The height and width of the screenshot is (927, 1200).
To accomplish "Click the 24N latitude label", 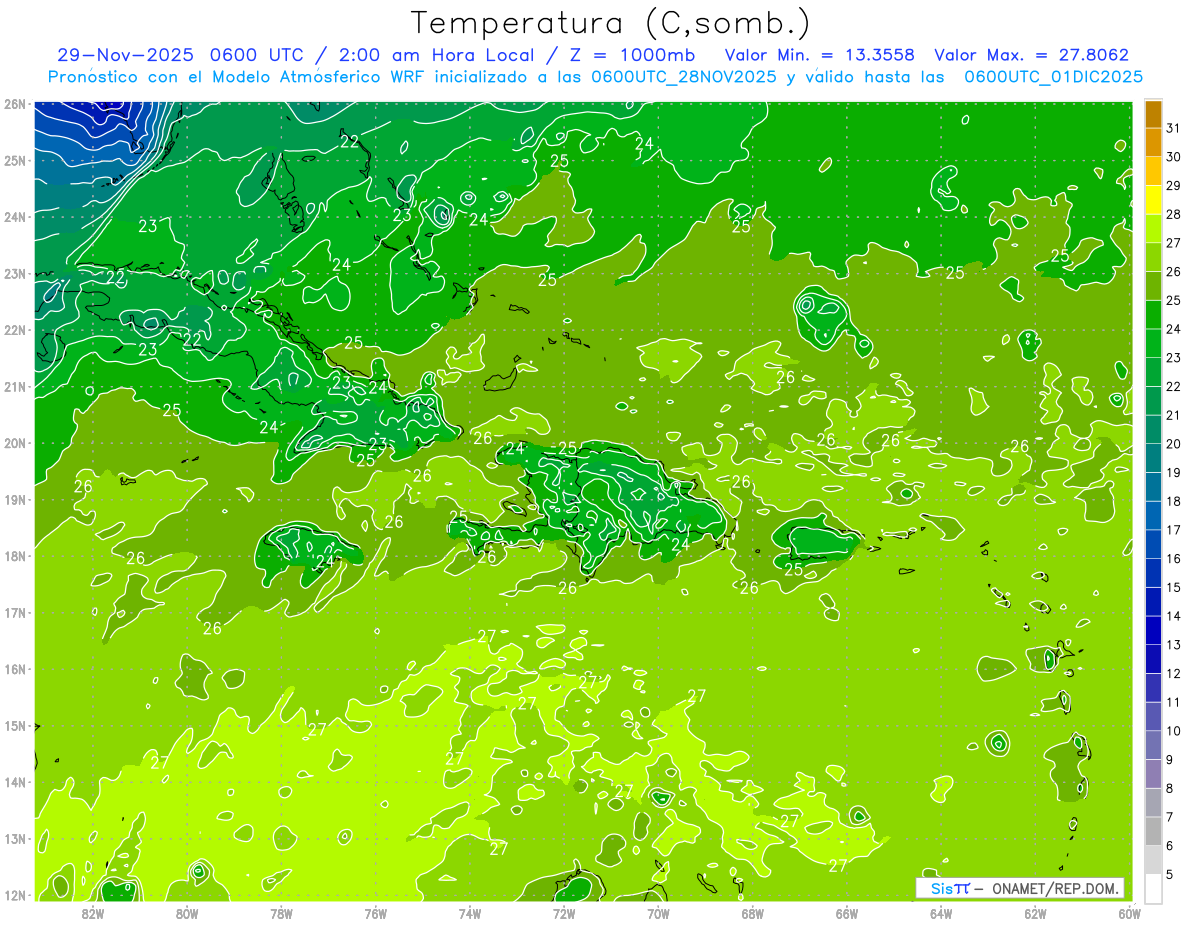I will (15, 217).
